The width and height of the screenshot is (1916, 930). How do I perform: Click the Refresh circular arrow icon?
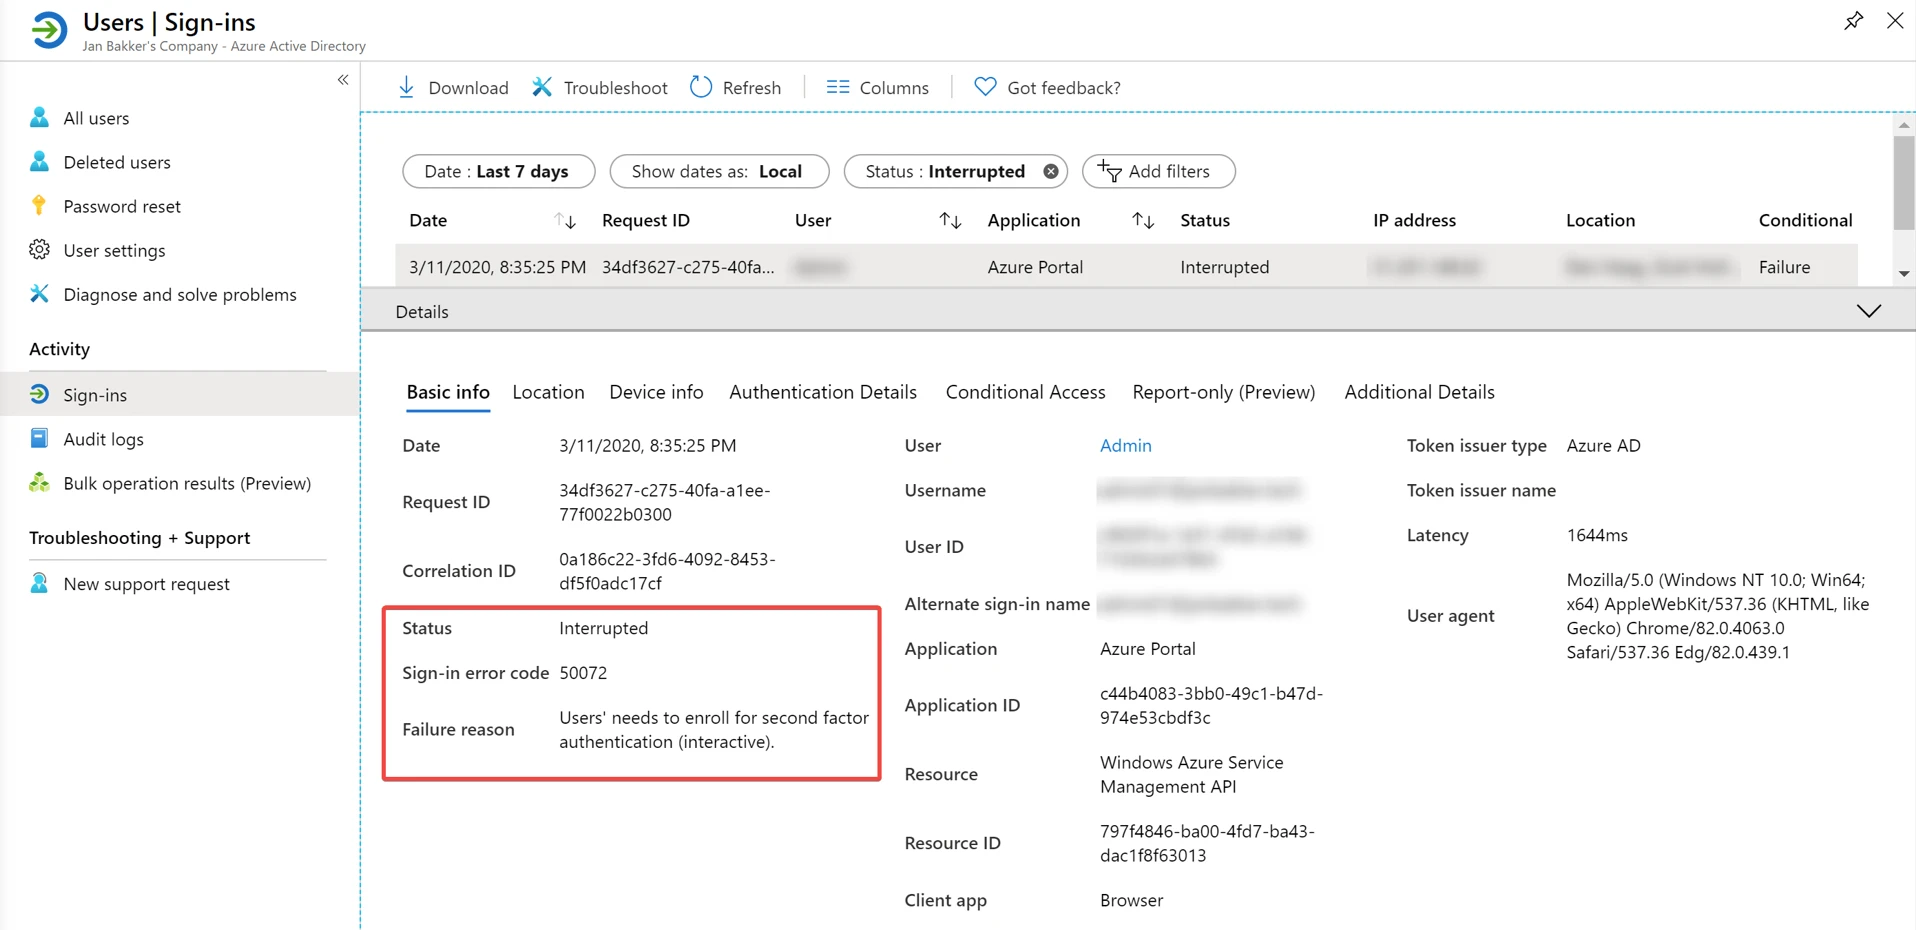pyautogui.click(x=701, y=87)
